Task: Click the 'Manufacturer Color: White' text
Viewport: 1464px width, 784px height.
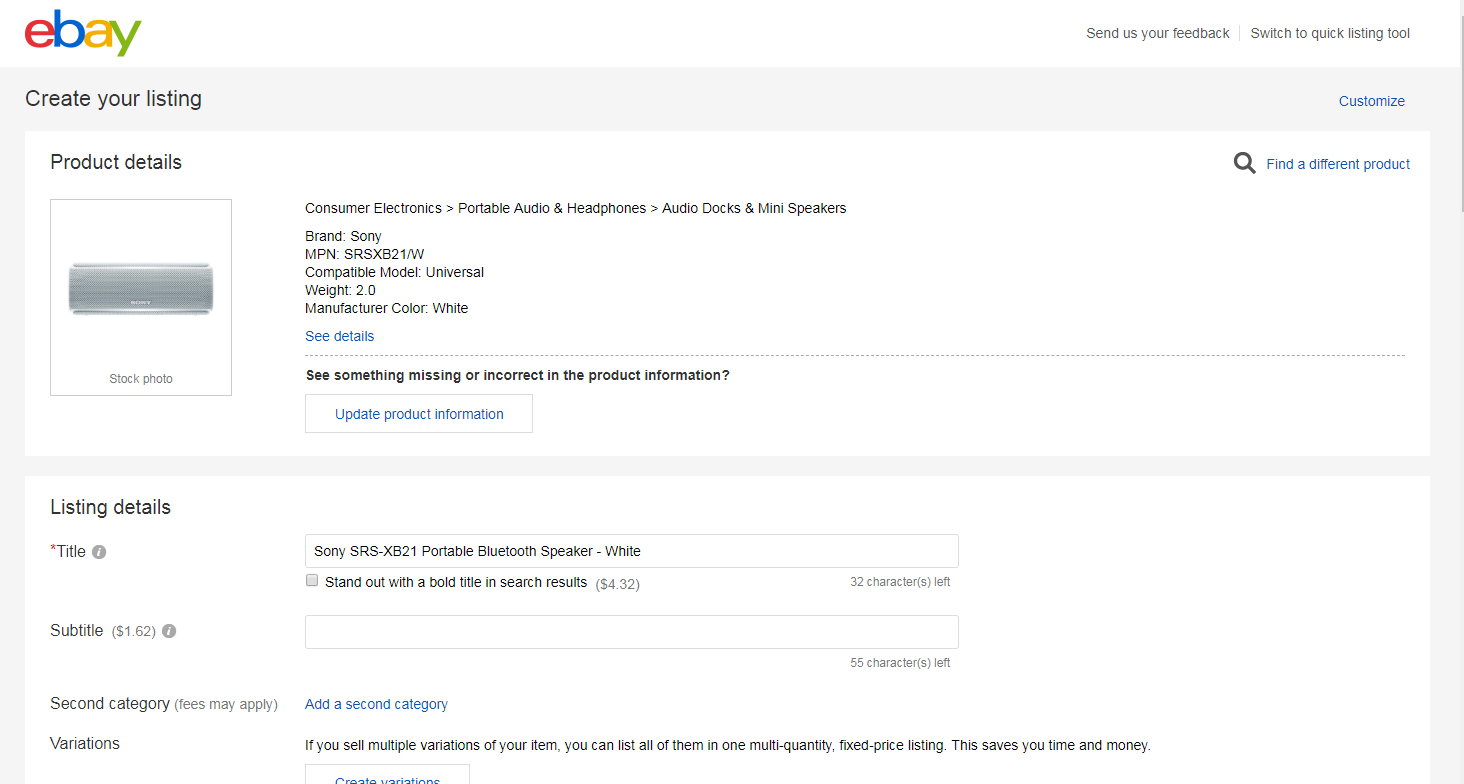Action: coord(386,308)
